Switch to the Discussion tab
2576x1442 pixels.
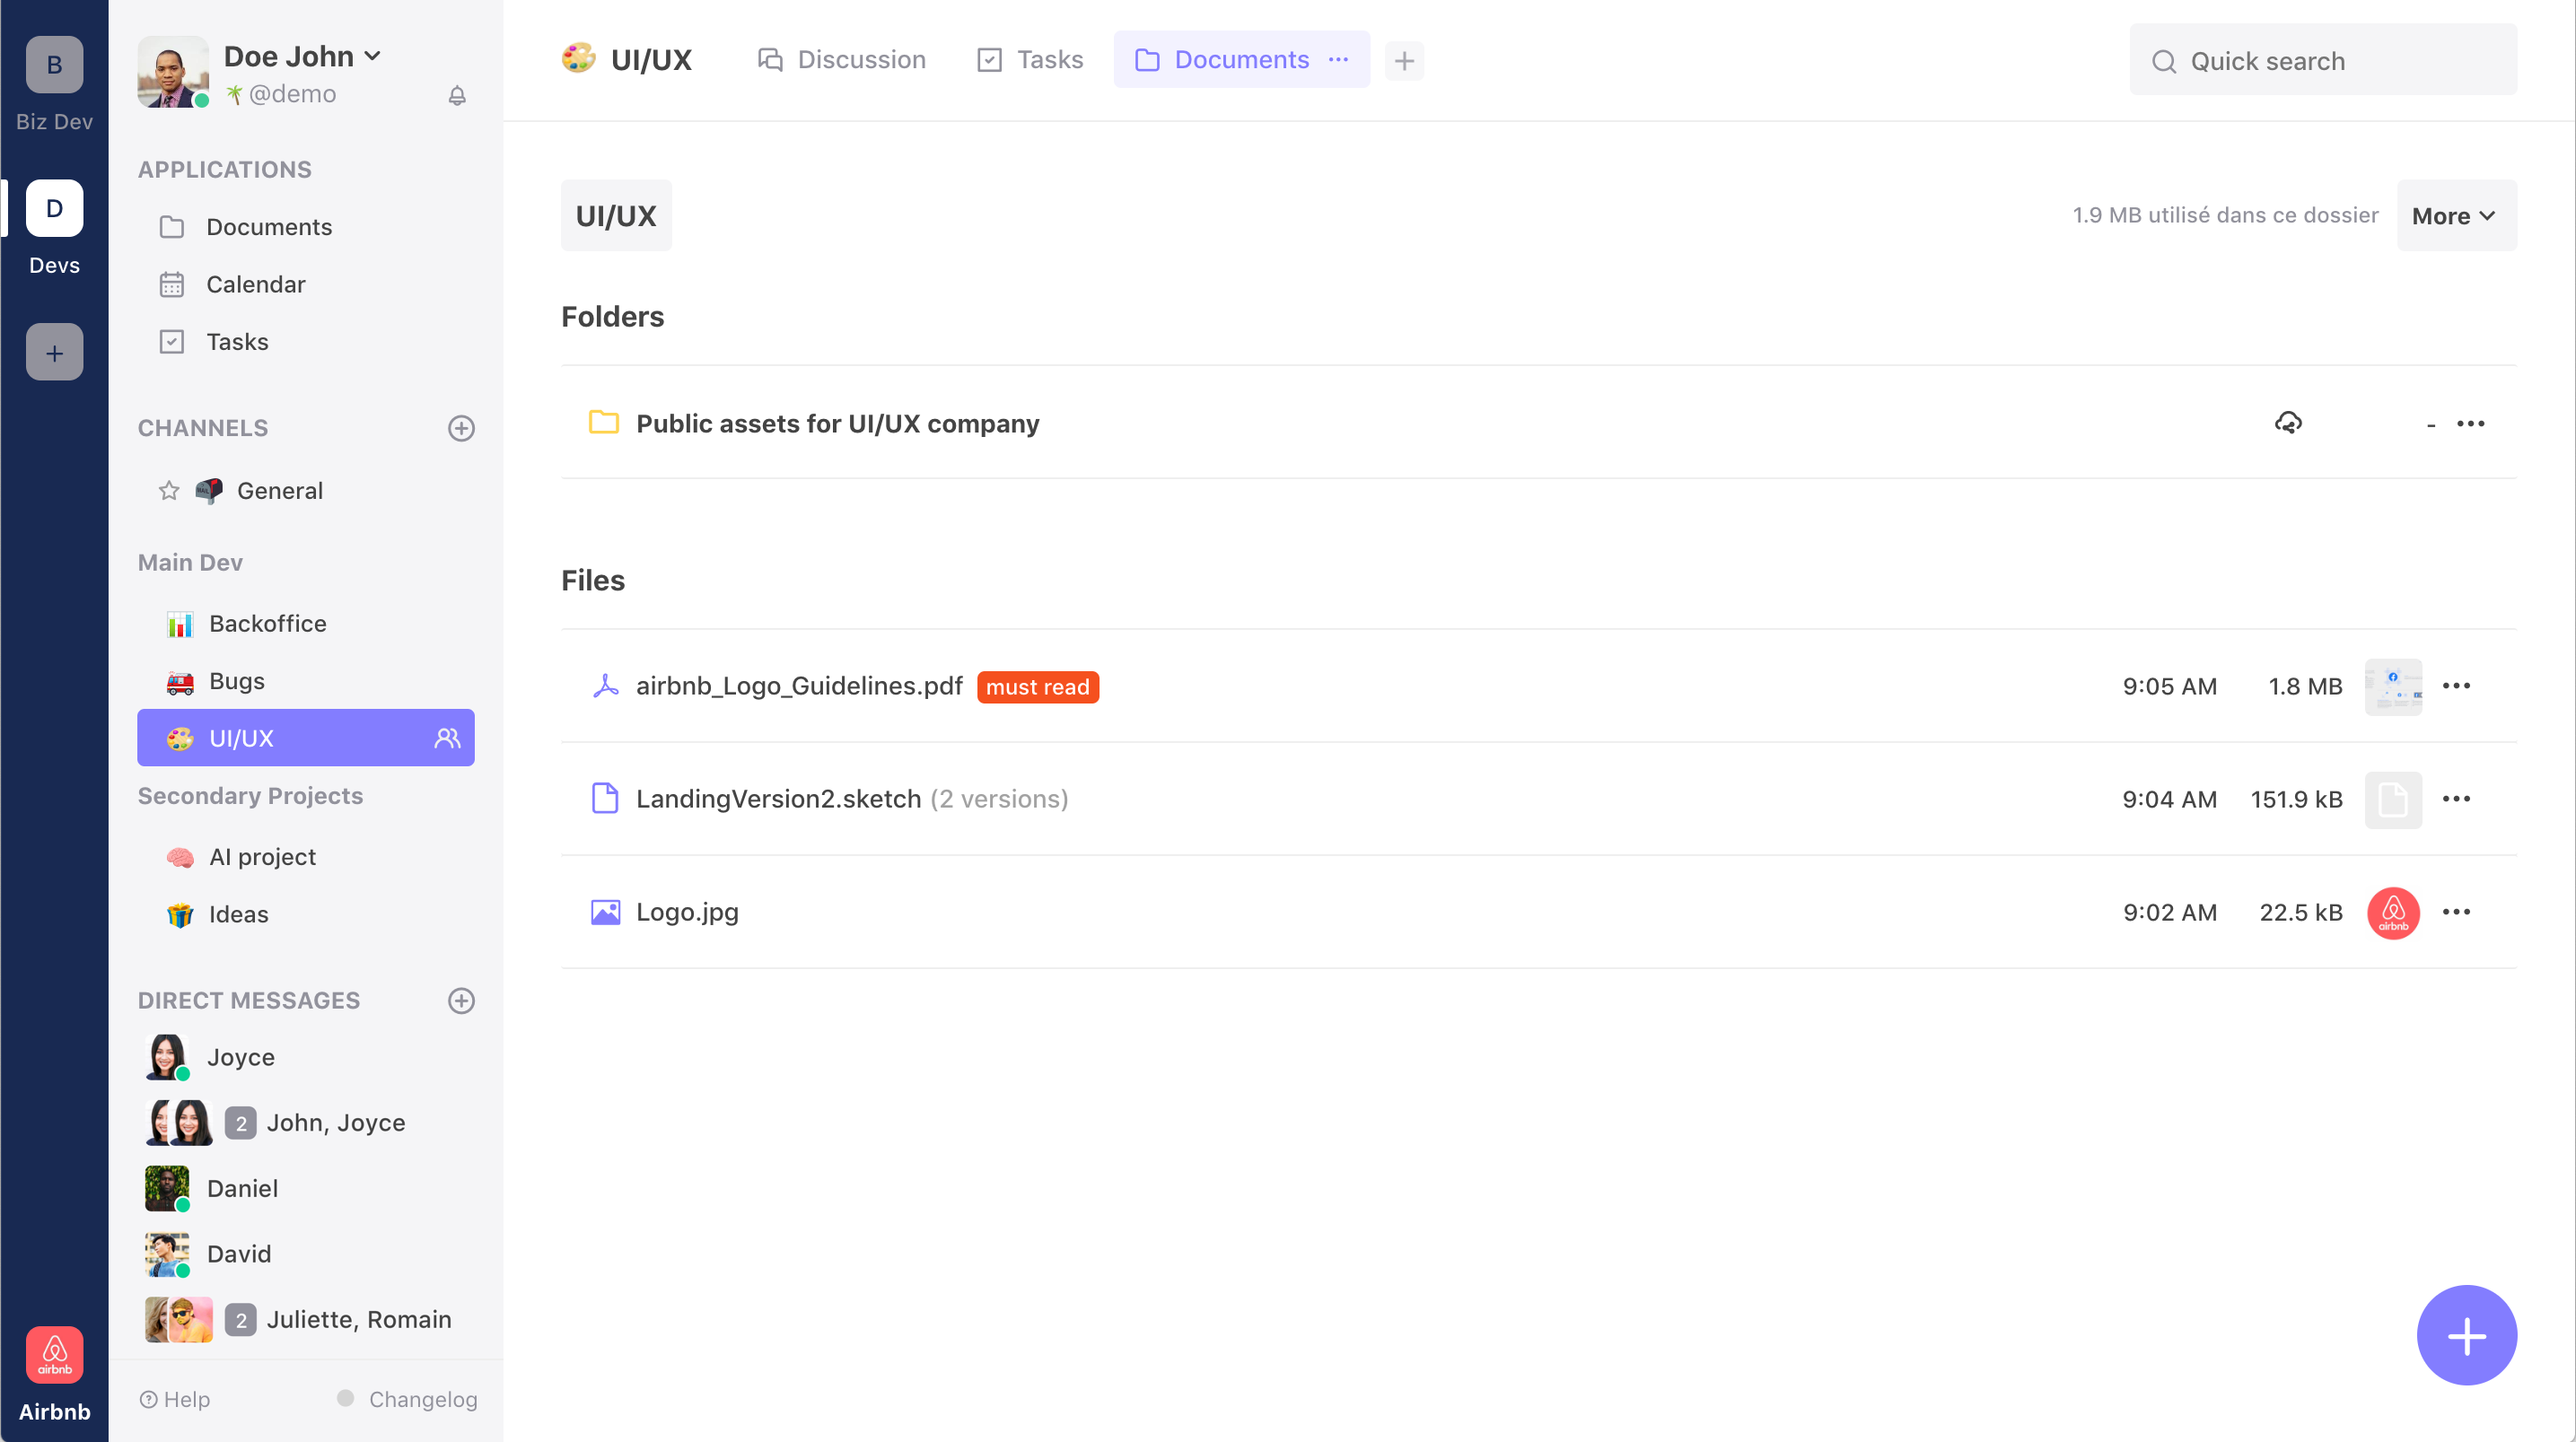tap(842, 60)
